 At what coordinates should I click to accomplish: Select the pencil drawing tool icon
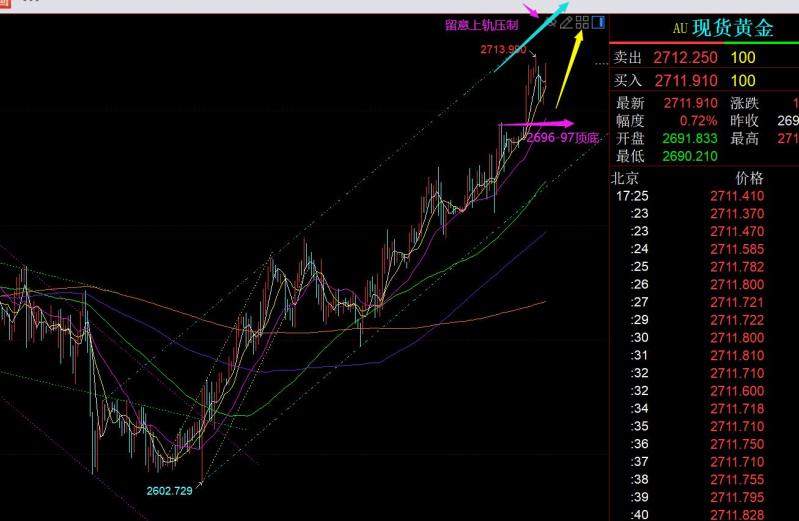pyautogui.click(x=566, y=22)
